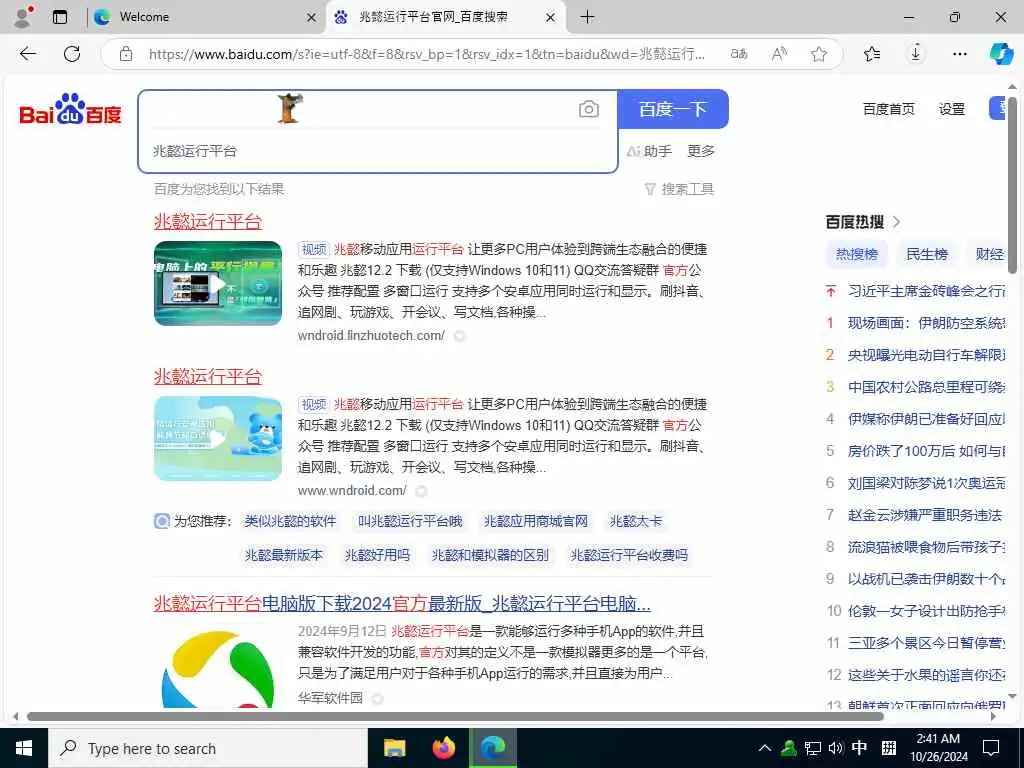
Task: Play the first result video thumbnail
Action: 218,283
